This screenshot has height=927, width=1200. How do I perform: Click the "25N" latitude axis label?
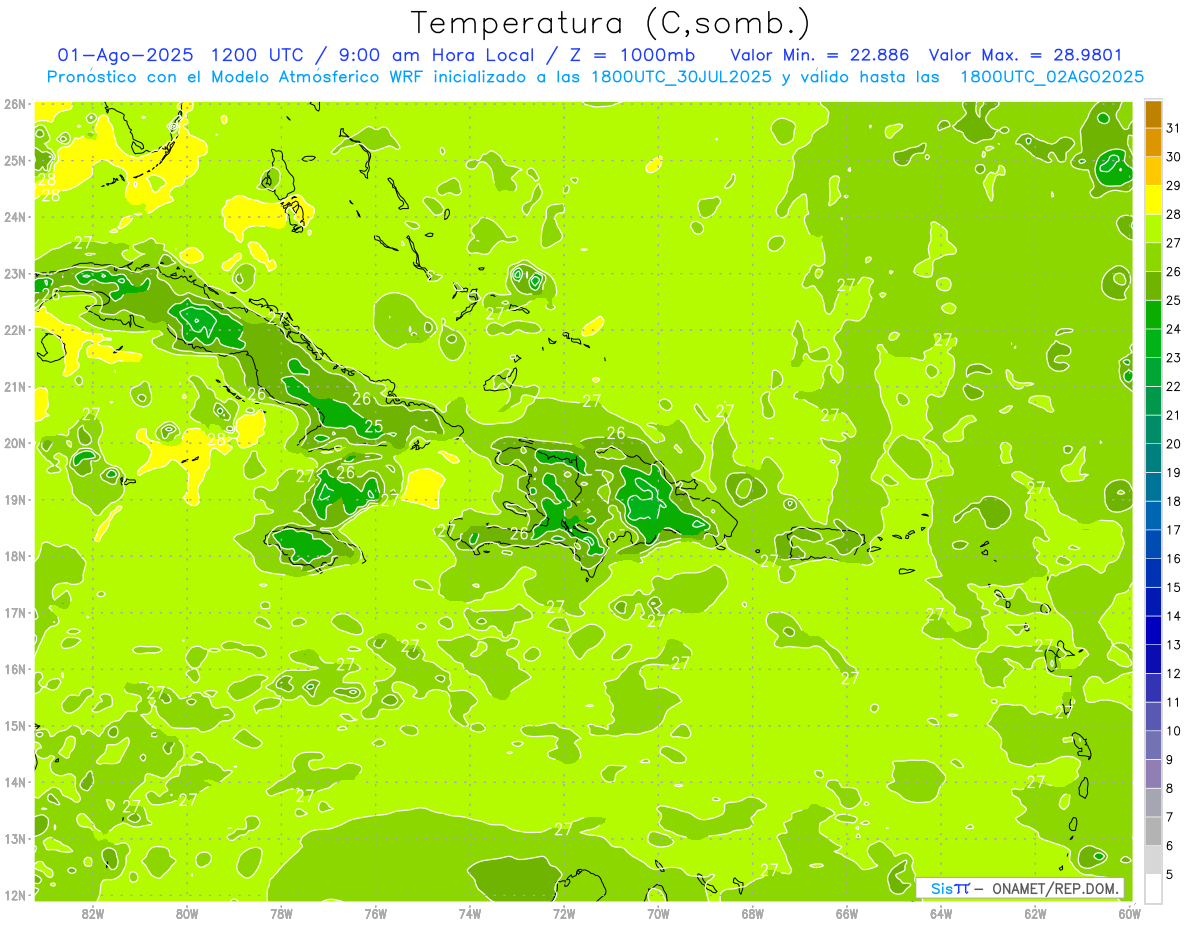(x=14, y=160)
